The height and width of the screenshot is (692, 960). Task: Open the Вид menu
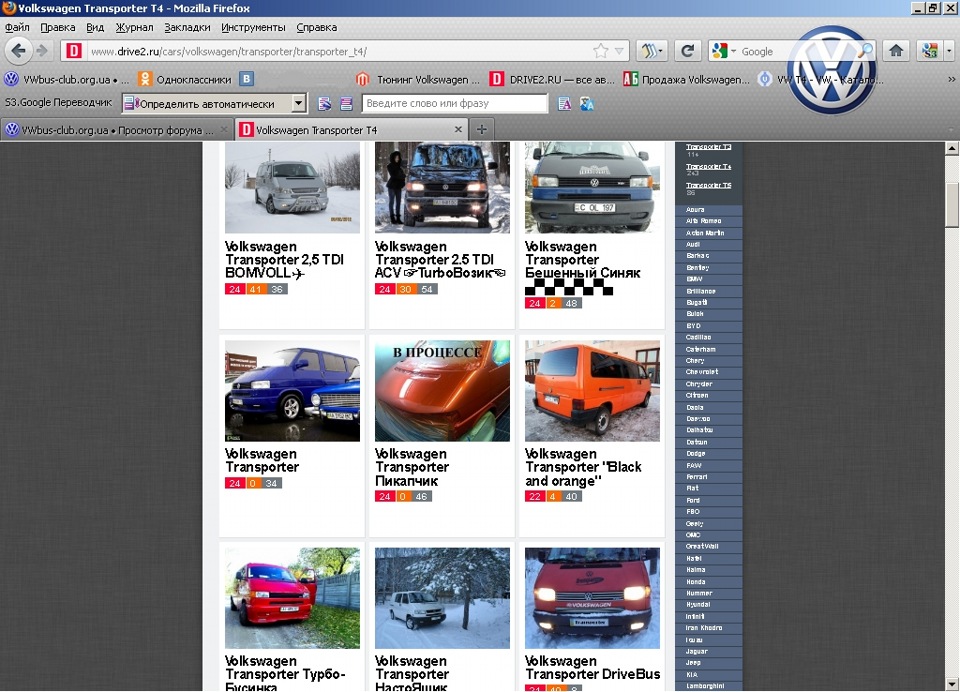pyautogui.click(x=95, y=28)
